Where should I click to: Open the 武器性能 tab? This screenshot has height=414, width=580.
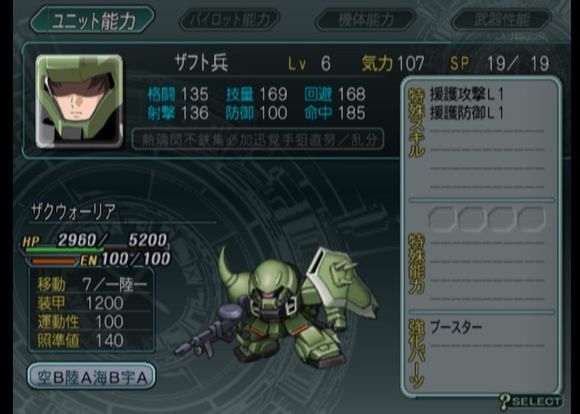point(502,19)
